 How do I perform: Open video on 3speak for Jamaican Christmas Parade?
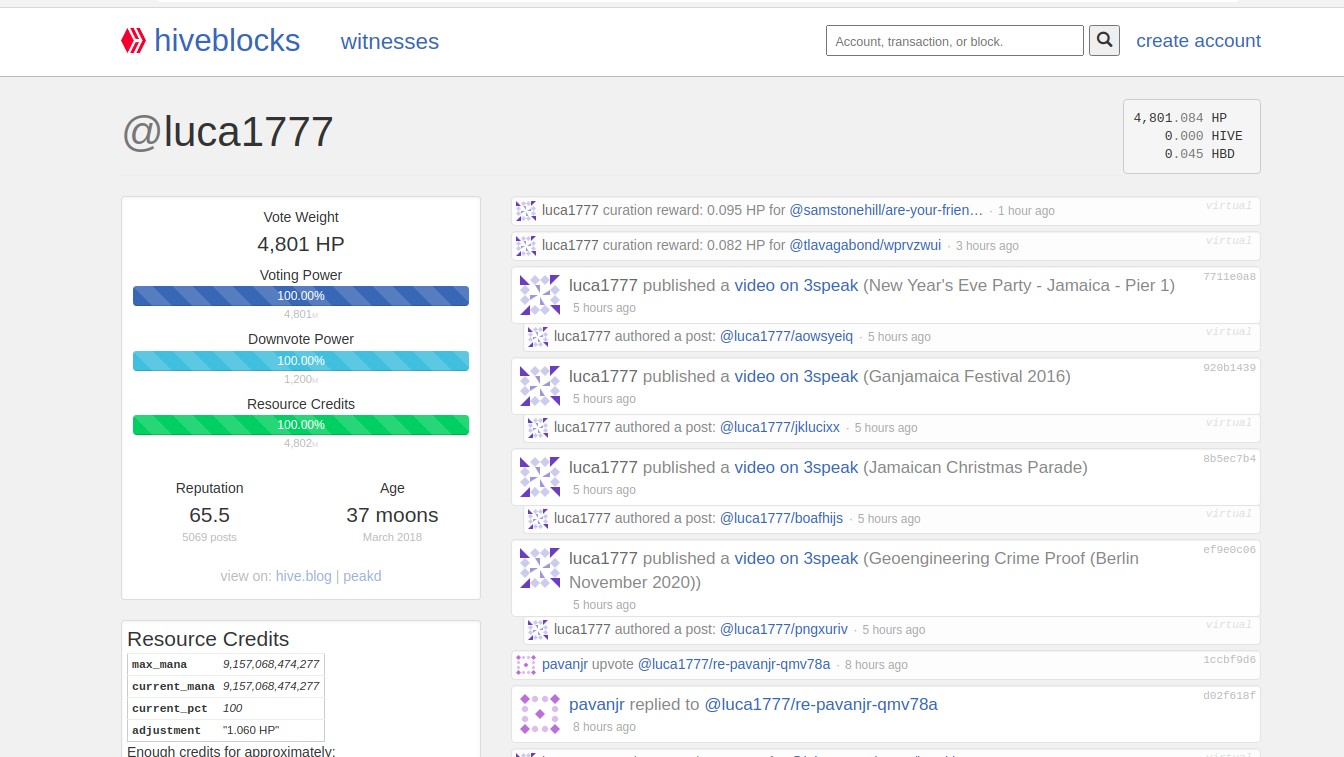click(x=796, y=468)
